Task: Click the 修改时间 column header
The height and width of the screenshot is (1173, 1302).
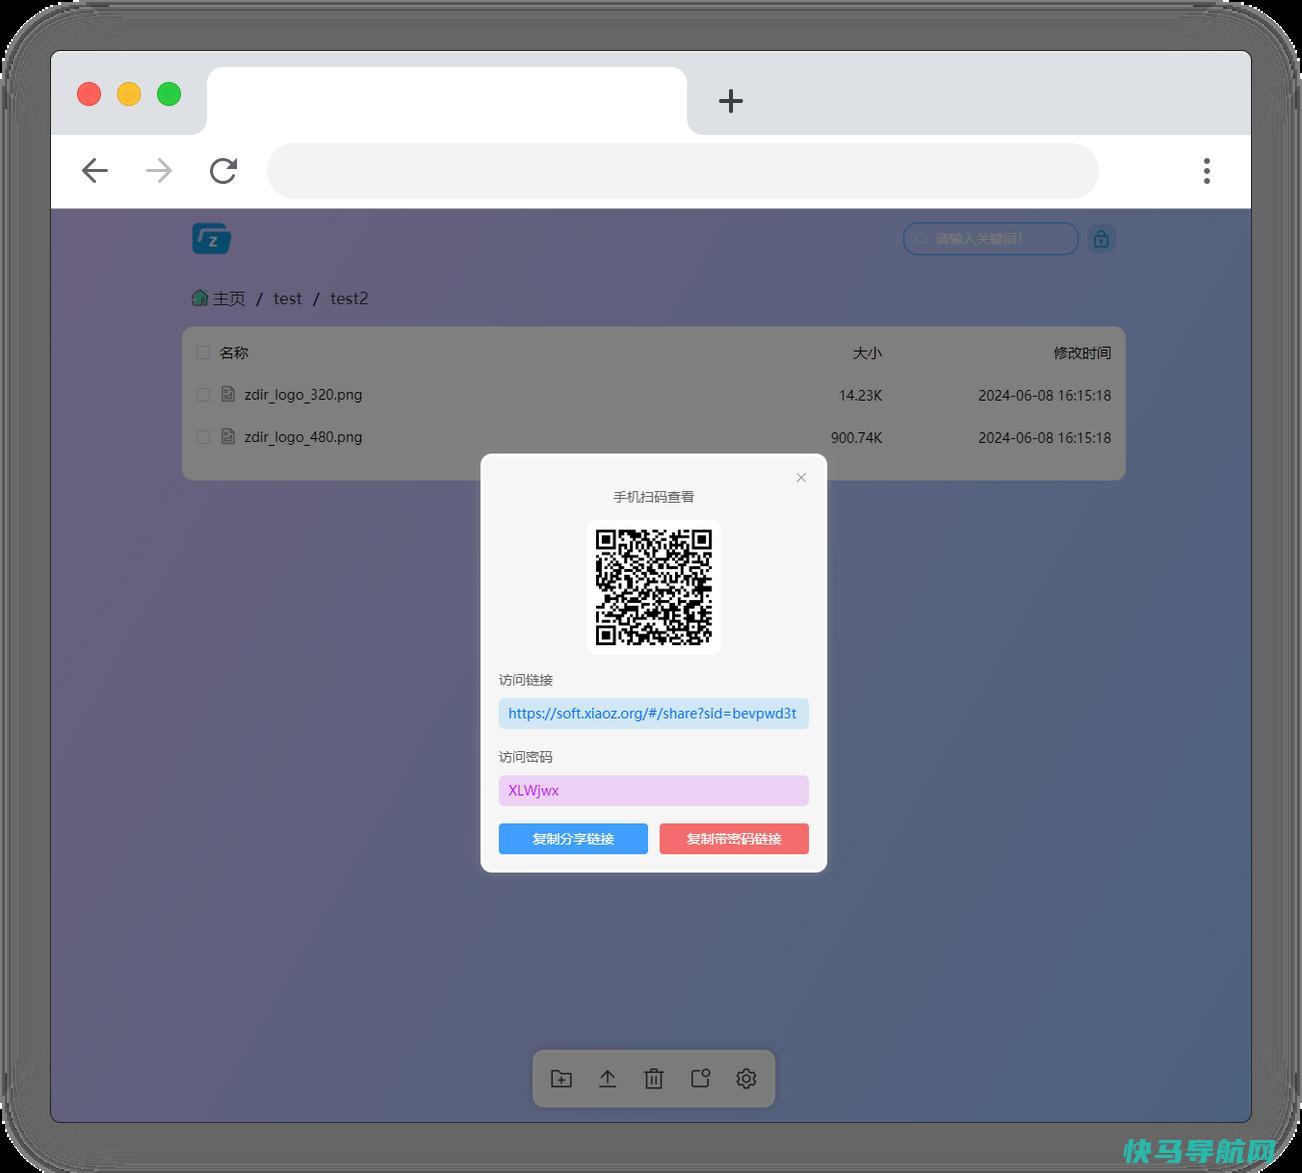Action: 1082,353
